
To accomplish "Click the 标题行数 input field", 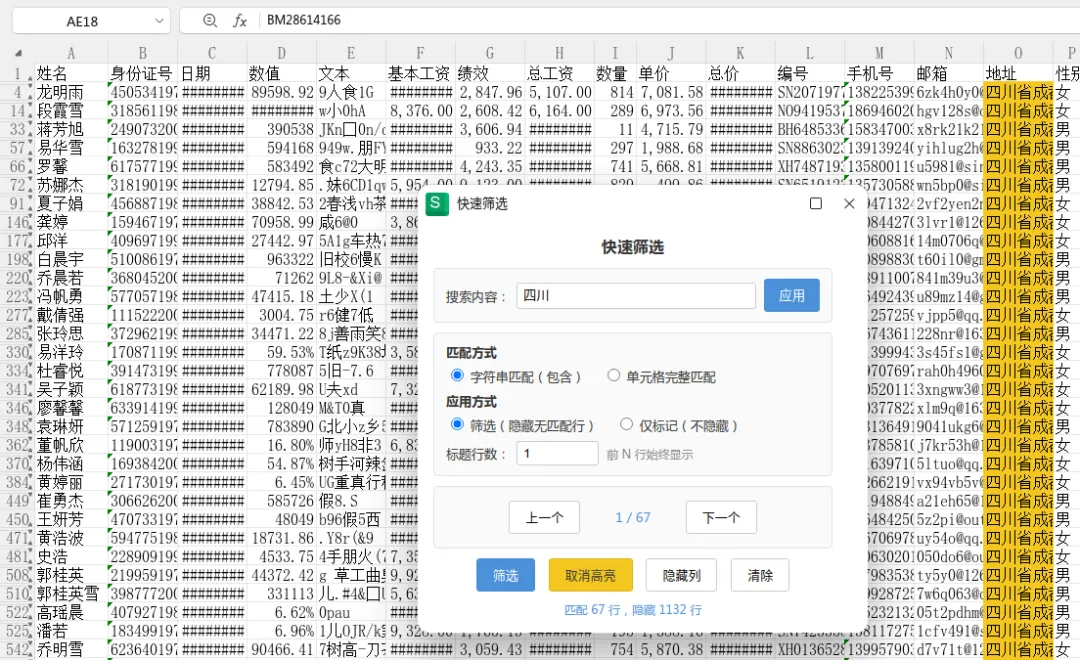I will 557,453.
